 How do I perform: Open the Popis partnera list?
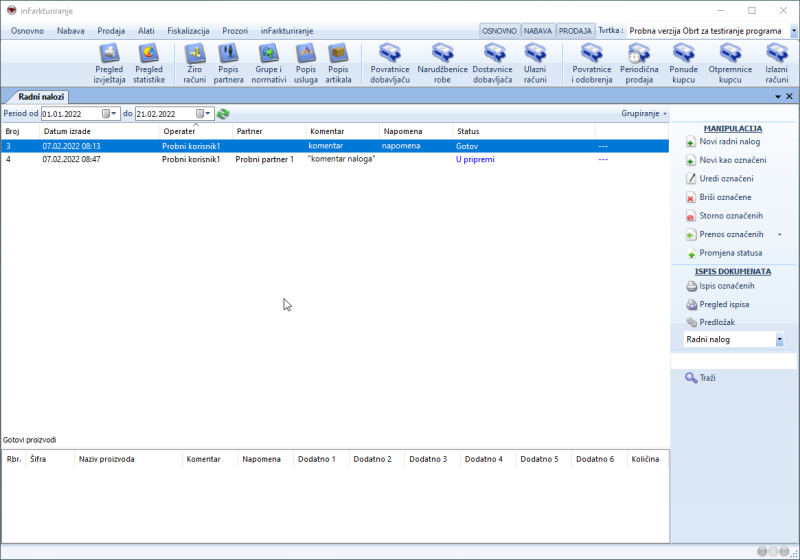(228, 61)
